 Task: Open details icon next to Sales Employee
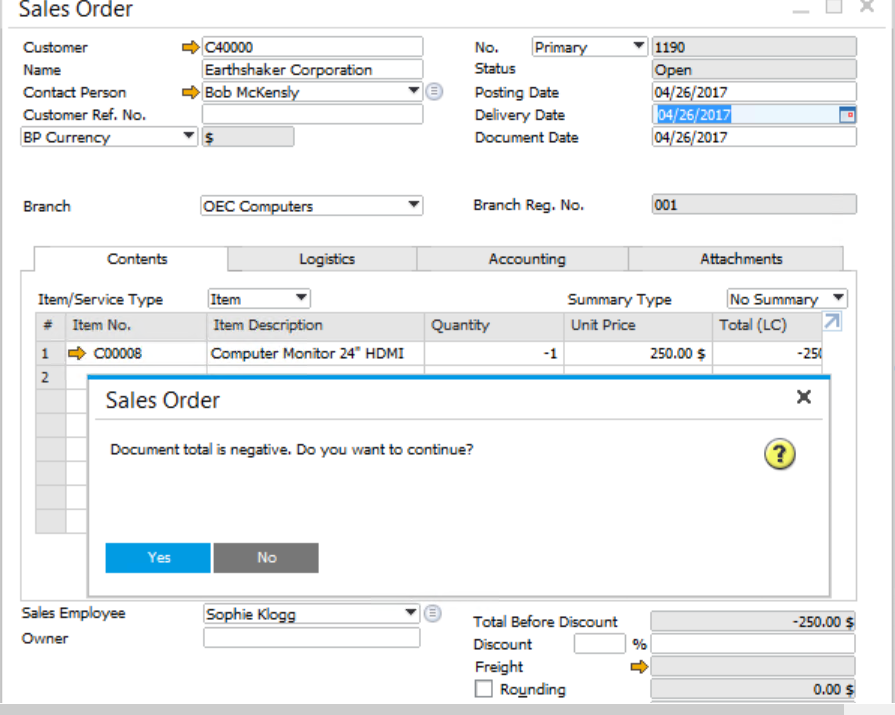coord(434,614)
